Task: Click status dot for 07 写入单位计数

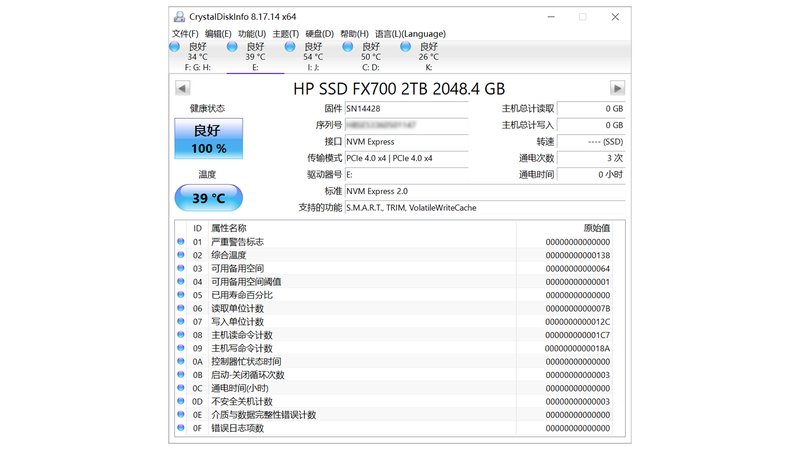Action: tap(181, 321)
